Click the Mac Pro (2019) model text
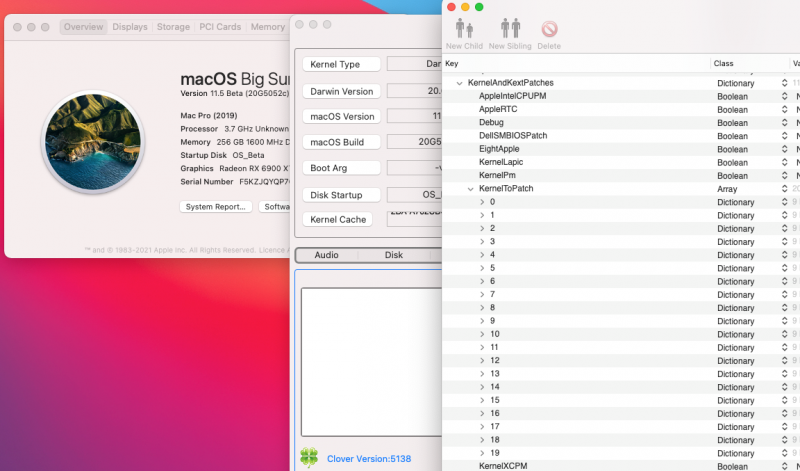Image resolution: width=800 pixels, height=471 pixels. pyautogui.click(x=209, y=116)
